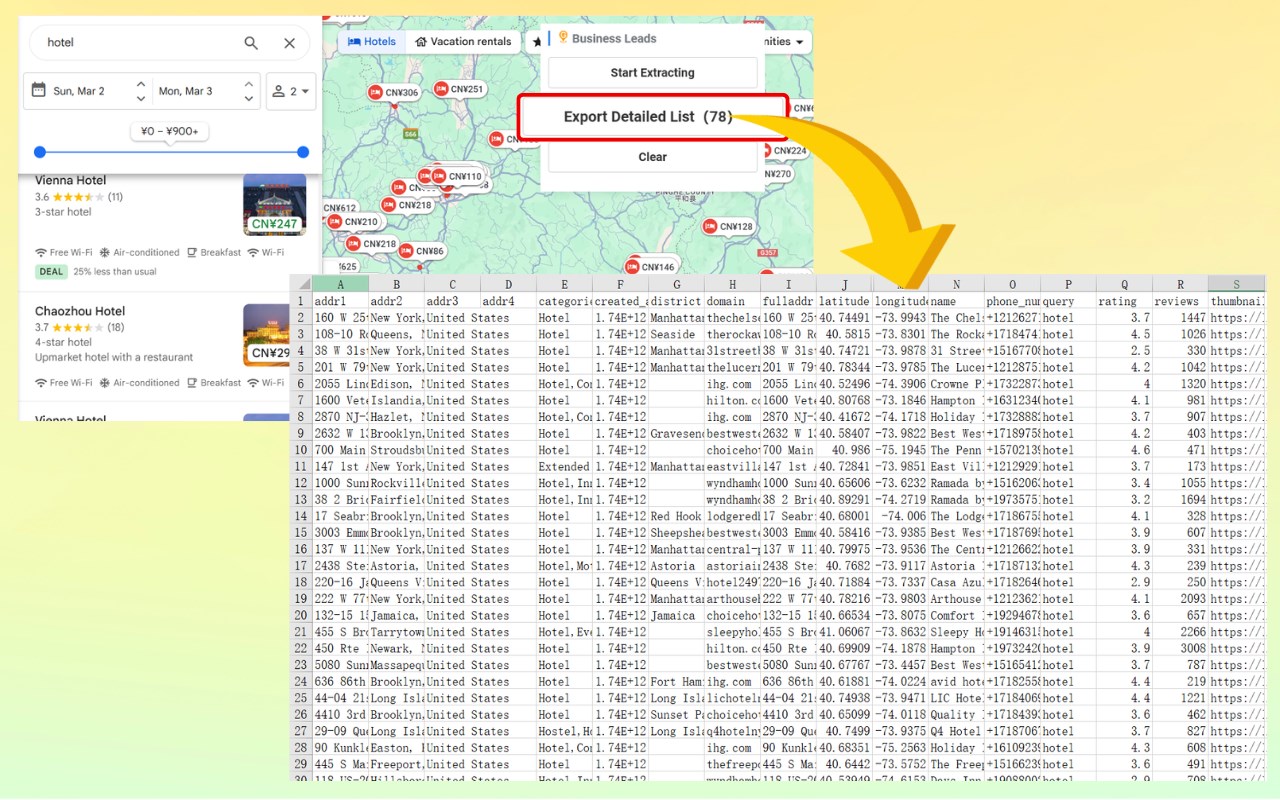
Task: Click Export Detailed List (78) button
Action: (652, 117)
